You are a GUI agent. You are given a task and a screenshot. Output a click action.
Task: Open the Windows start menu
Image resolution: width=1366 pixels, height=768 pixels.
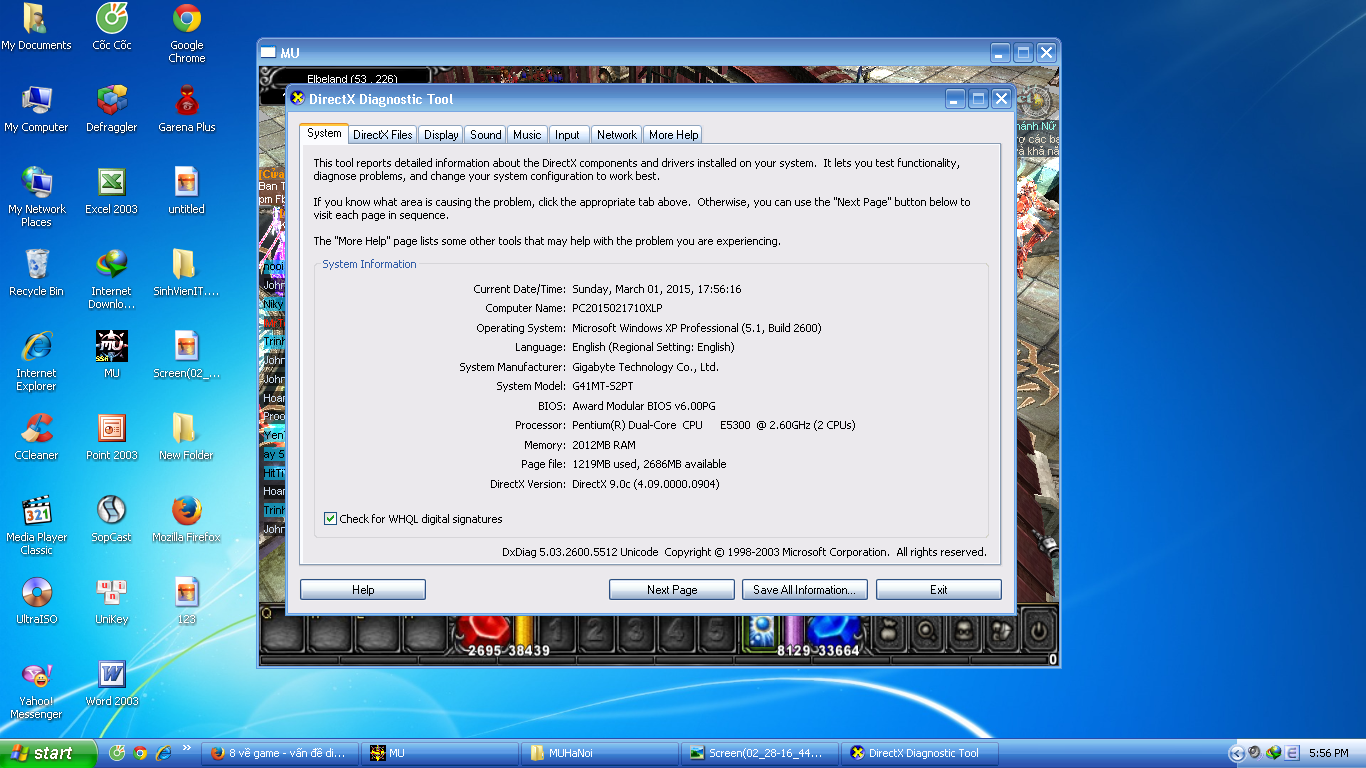click(x=48, y=753)
